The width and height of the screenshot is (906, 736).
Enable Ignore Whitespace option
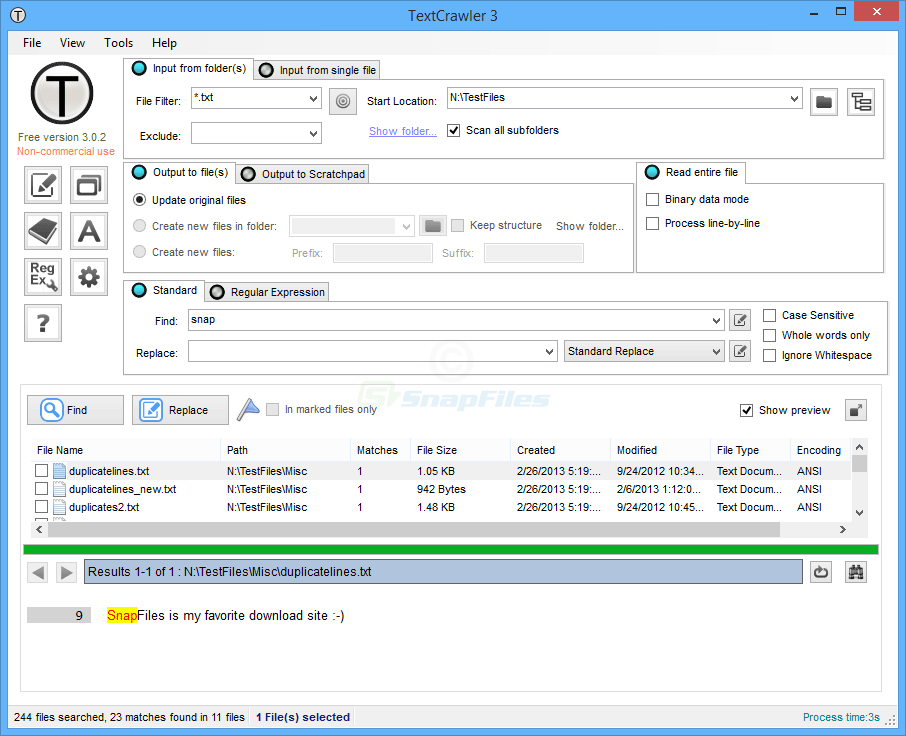coord(769,356)
